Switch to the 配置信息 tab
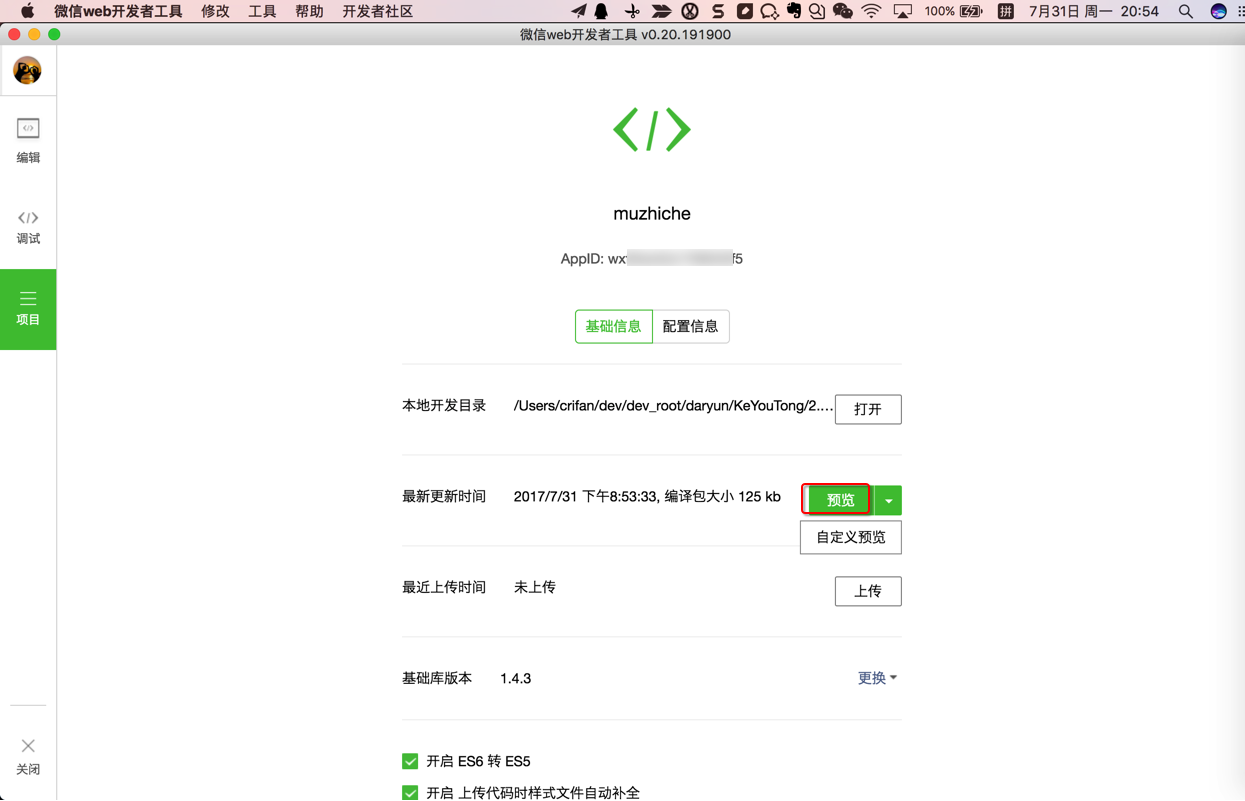The height and width of the screenshot is (801, 1245). pyautogui.click(x=690, y=326)
